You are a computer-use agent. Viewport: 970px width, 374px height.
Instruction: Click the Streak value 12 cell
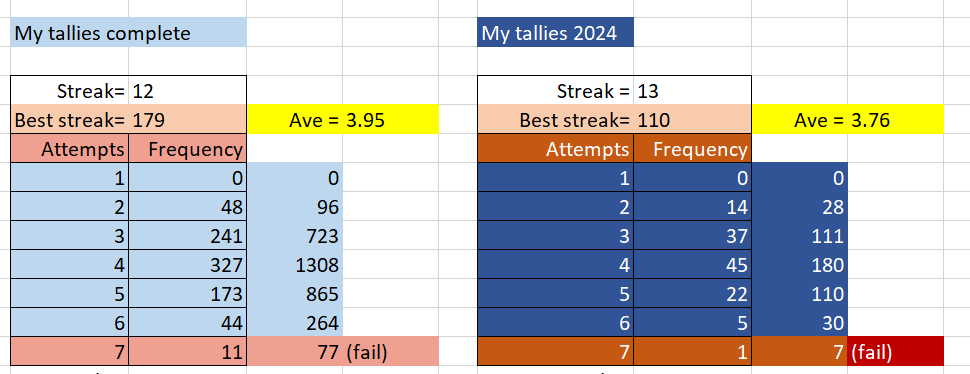[x=187, y=91]
